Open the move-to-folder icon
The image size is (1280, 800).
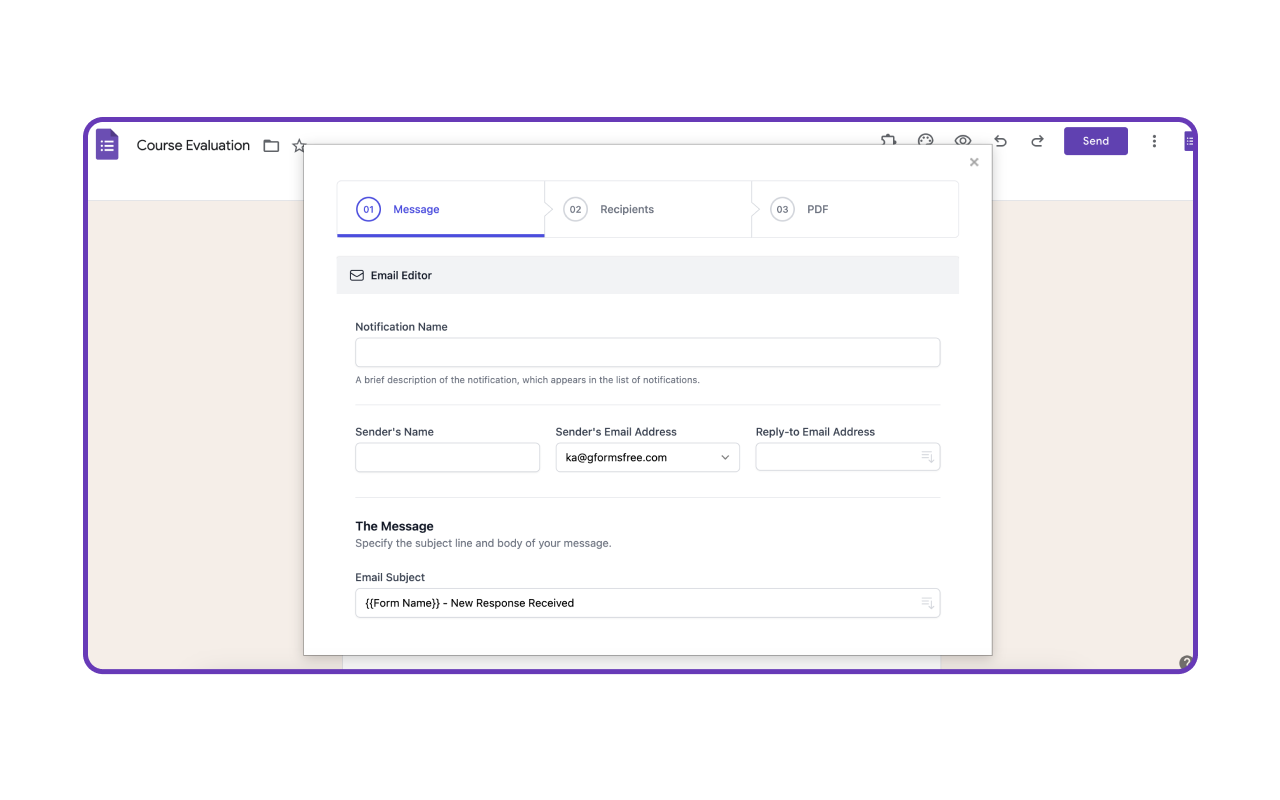271,145
